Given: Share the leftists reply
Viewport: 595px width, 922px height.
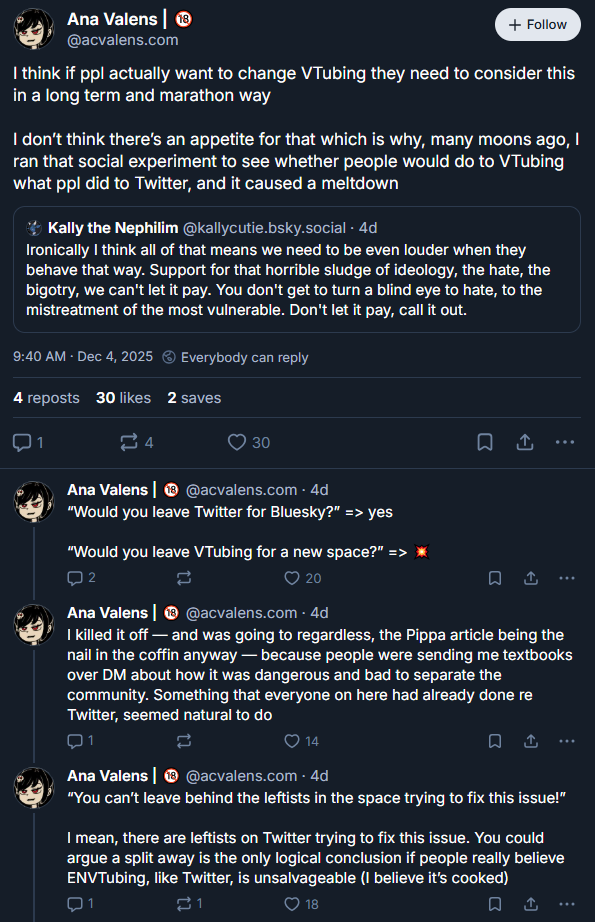Looking at the screenshot, I should click(x=531, y=904).
